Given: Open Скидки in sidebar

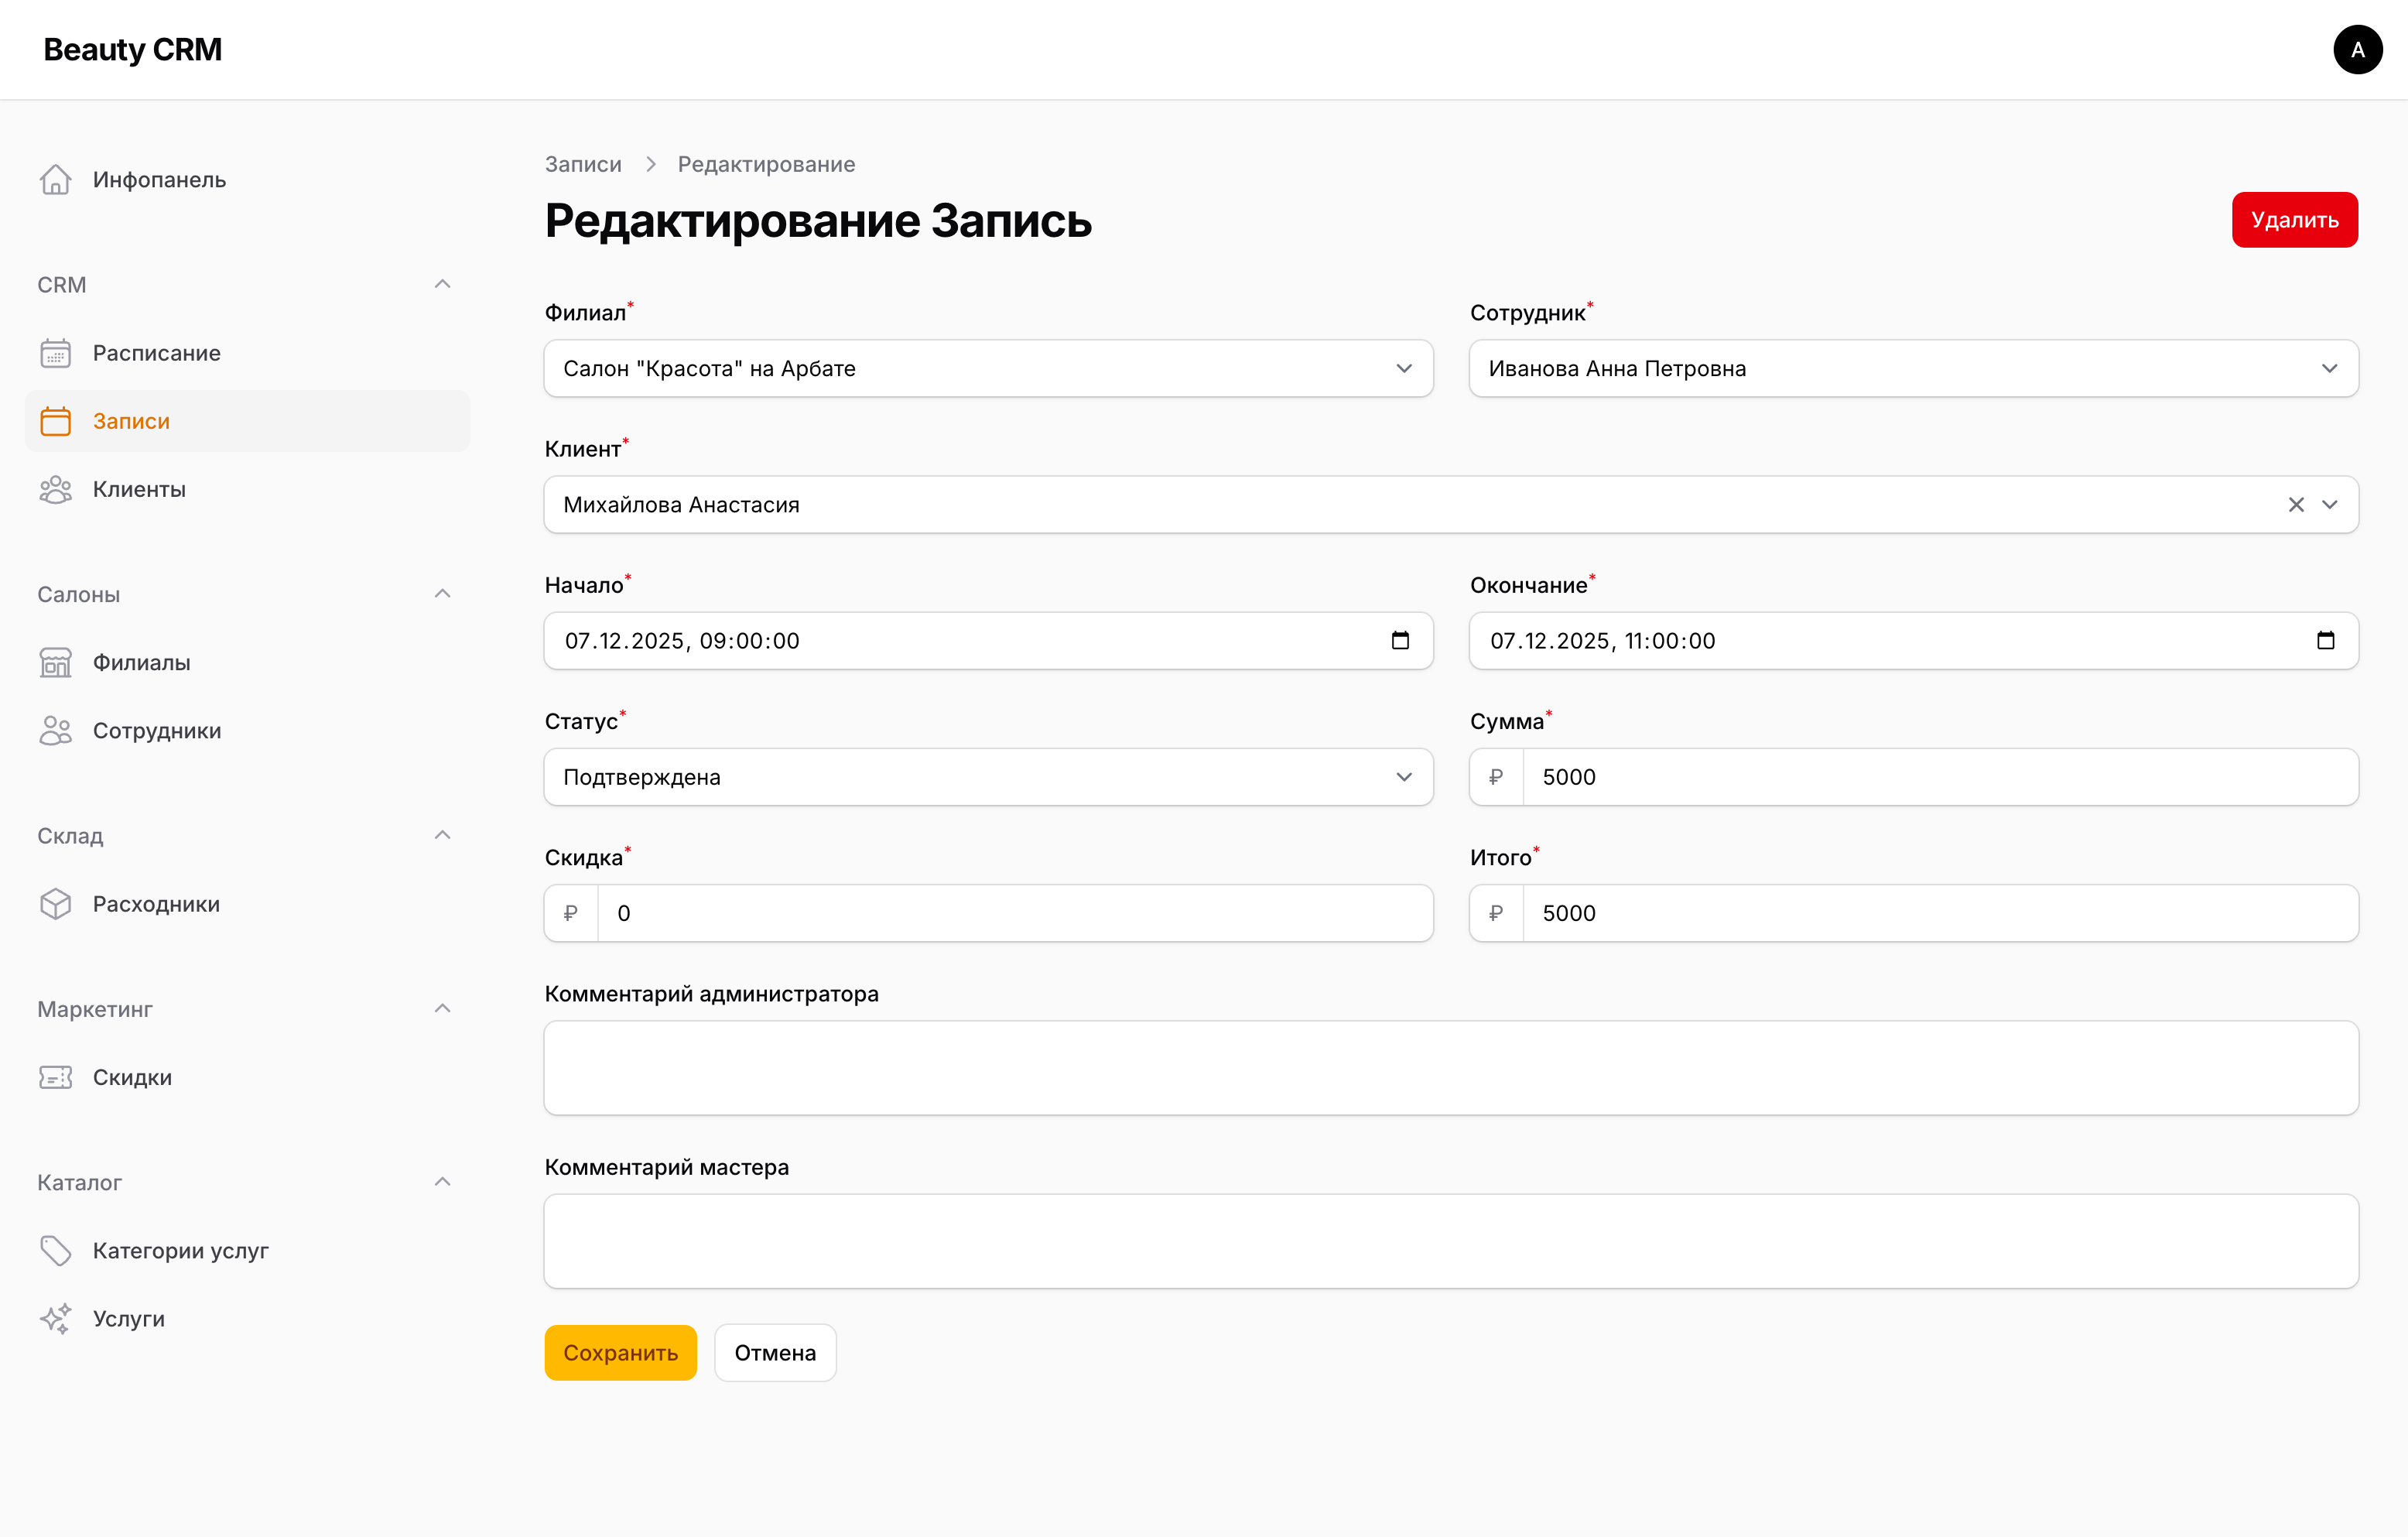Looking at the screenshot, I should pos(247,1077).
